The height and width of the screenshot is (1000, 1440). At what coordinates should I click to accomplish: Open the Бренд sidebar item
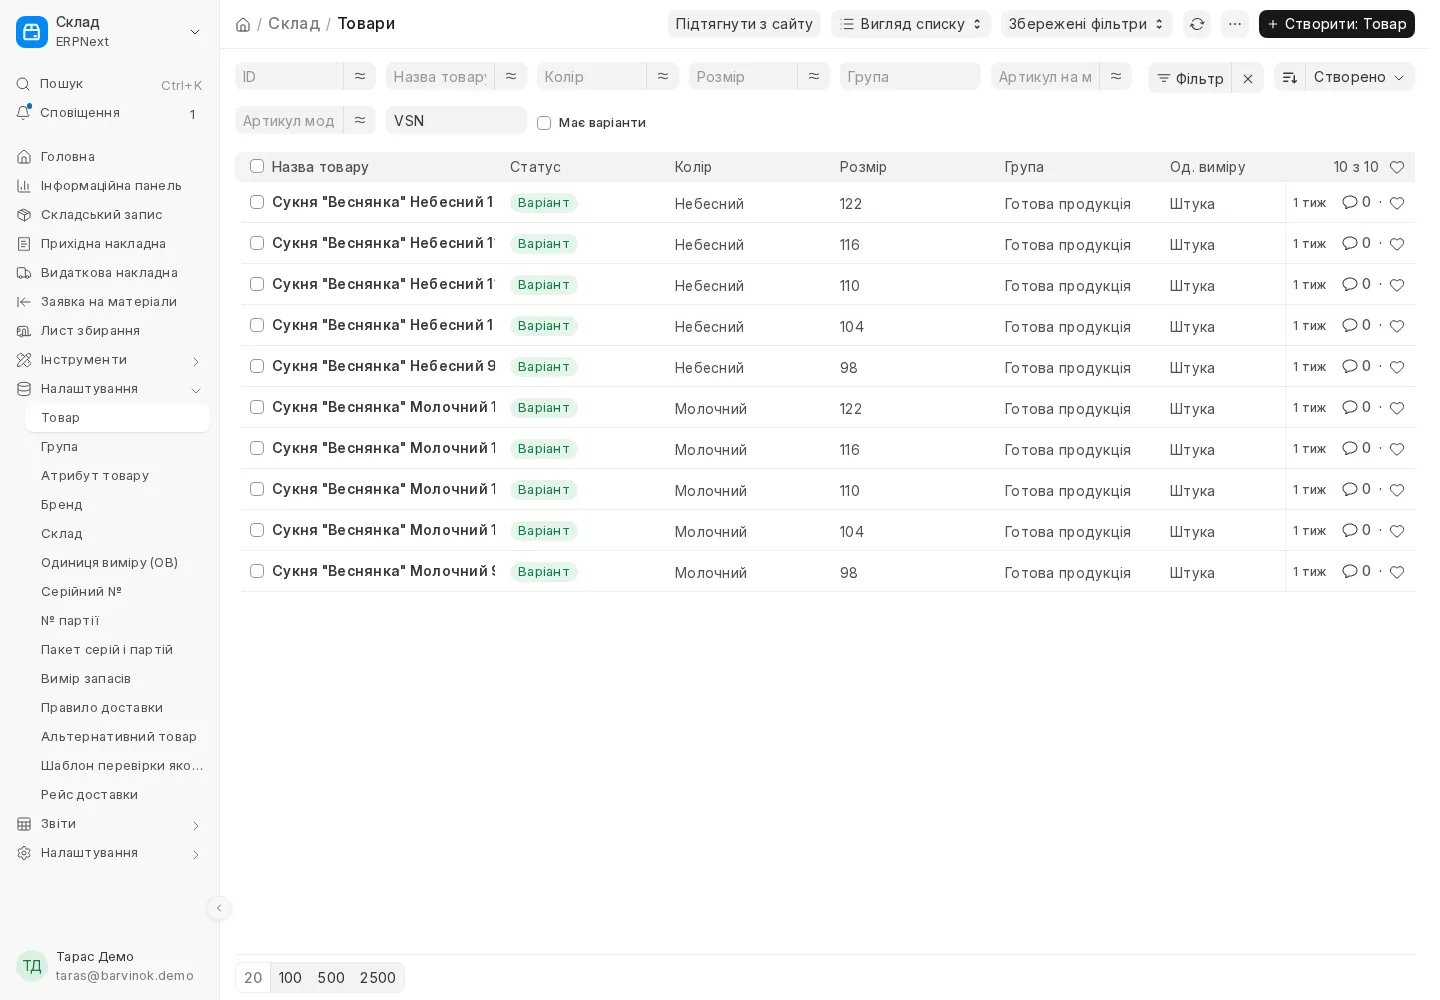tap(117, 505)
